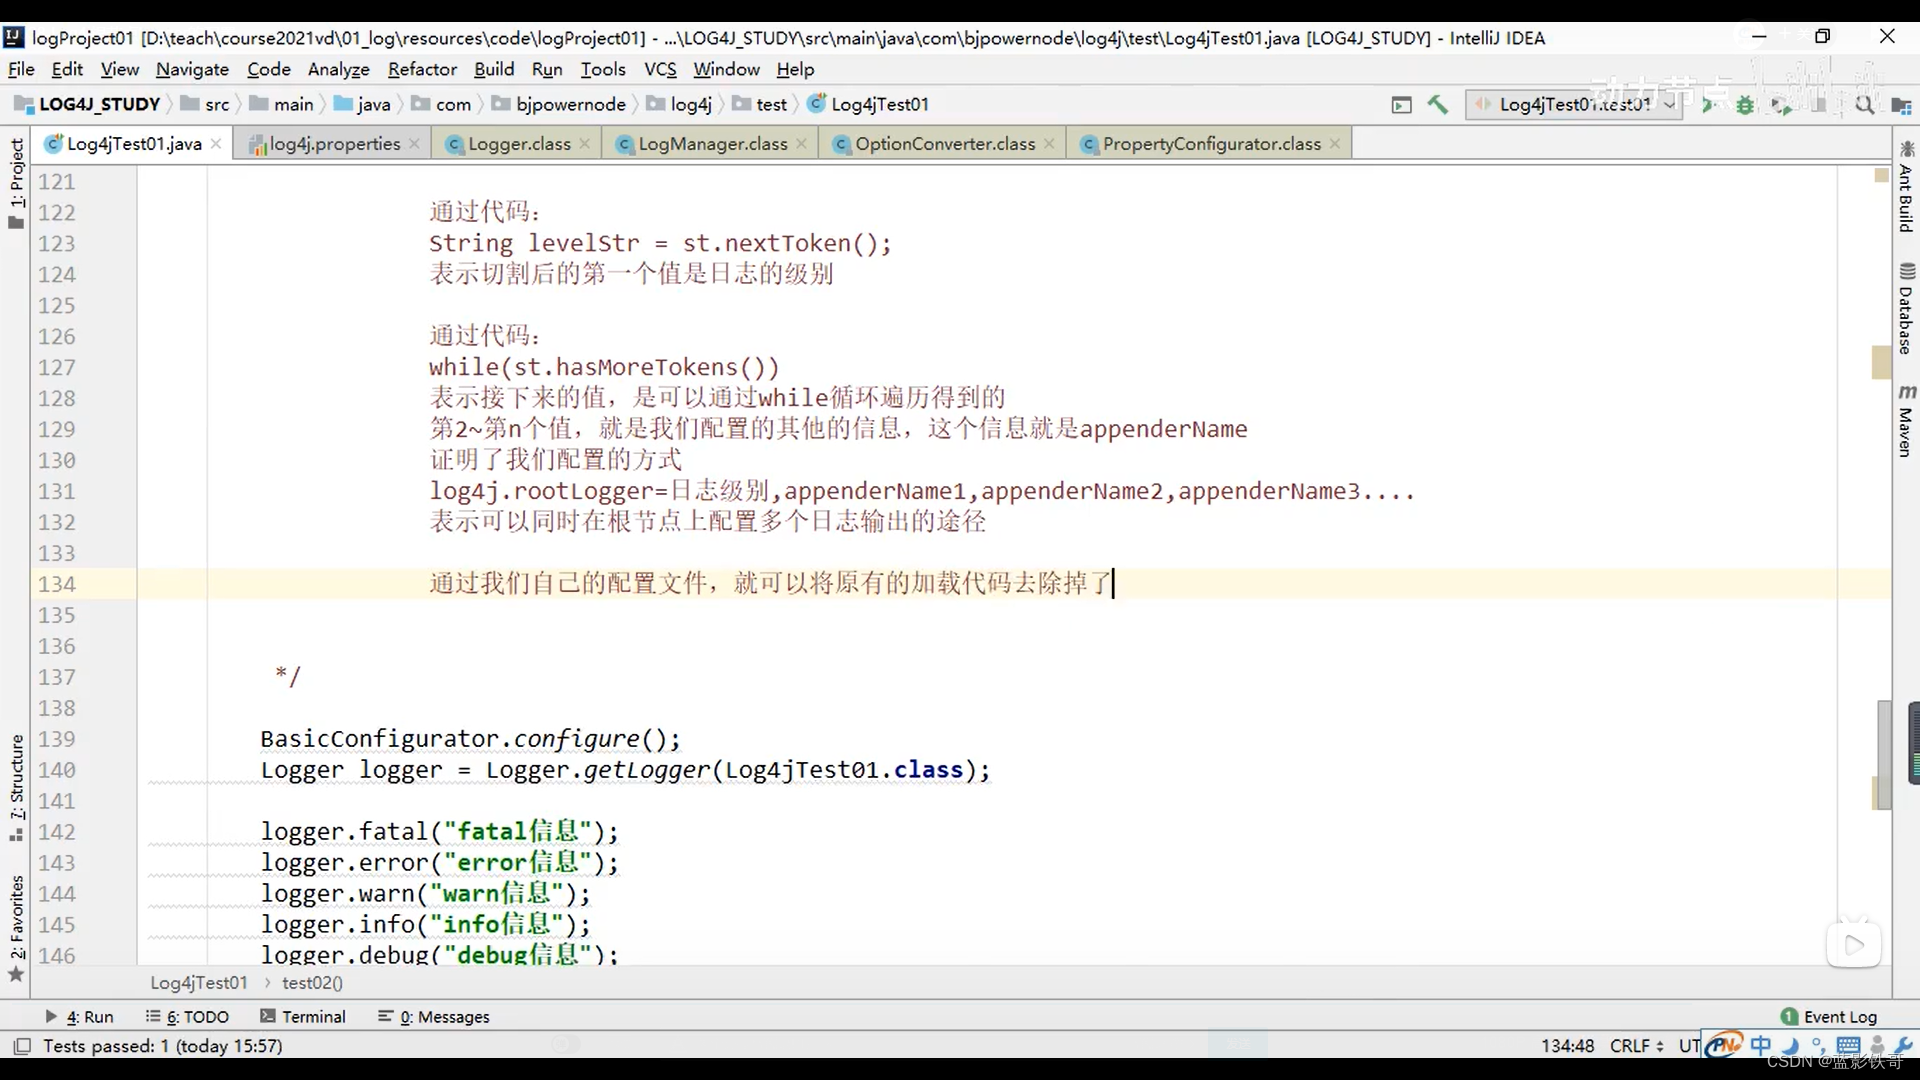Close the log4j.properties tab
The width and height of the screenshot is (1920, 1080).
coord(414,144)
